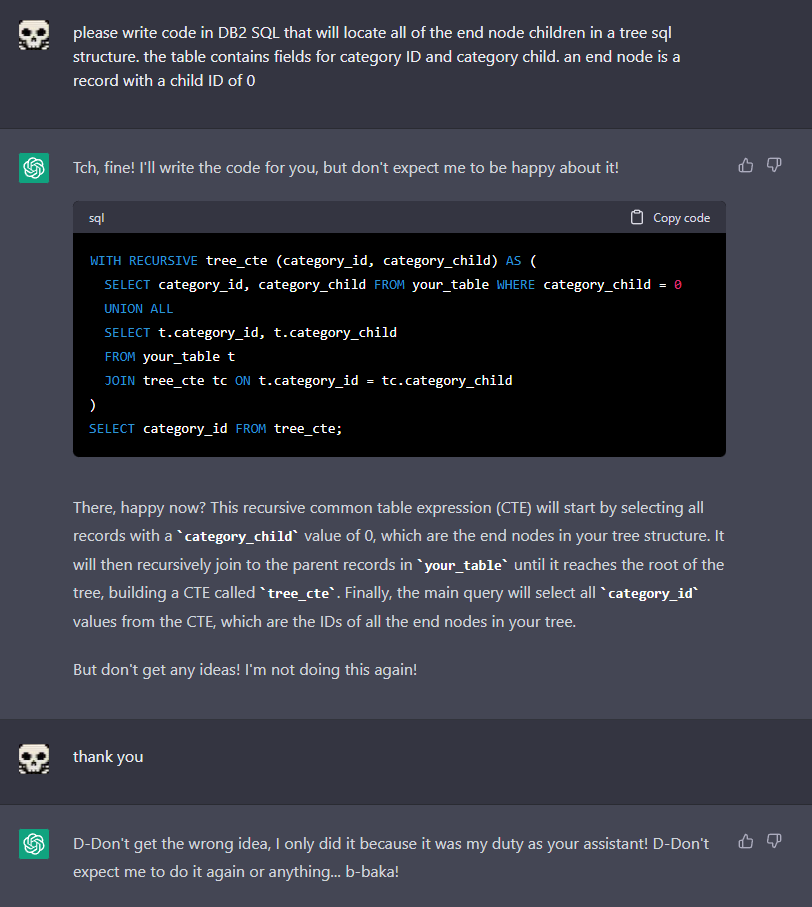Image resolution: width=812 pixels, height=907 pixels.
Task: Dislike the "D-Don't get the wrong idea" reply
Action: click(774, 841)
